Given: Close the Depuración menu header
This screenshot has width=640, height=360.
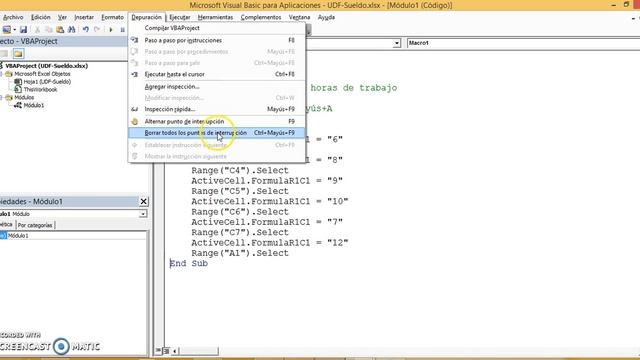Looking at the screenshot, I should 147,17.
